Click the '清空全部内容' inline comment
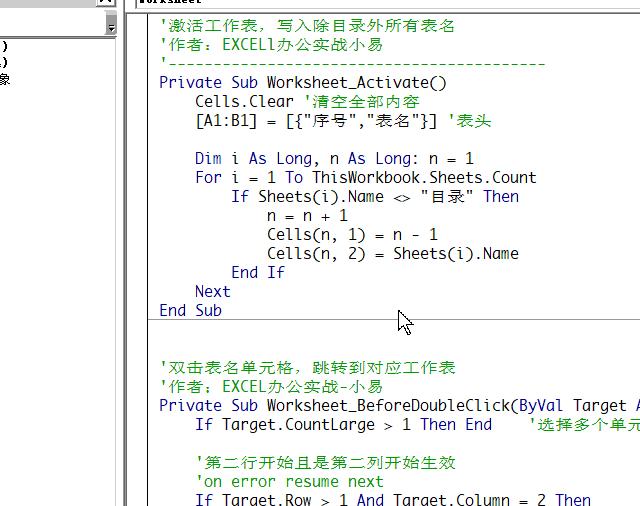Image resolution: width=640 pixels, height=506 pixels. coord(362,102)
